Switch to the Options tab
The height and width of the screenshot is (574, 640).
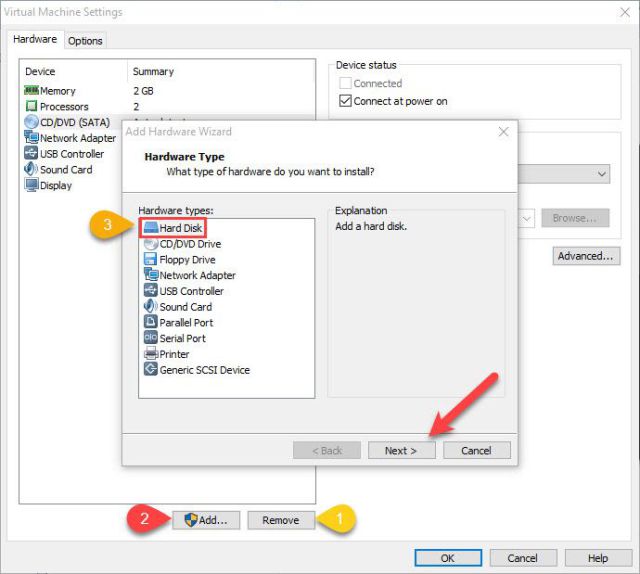(x=85, y=41)
